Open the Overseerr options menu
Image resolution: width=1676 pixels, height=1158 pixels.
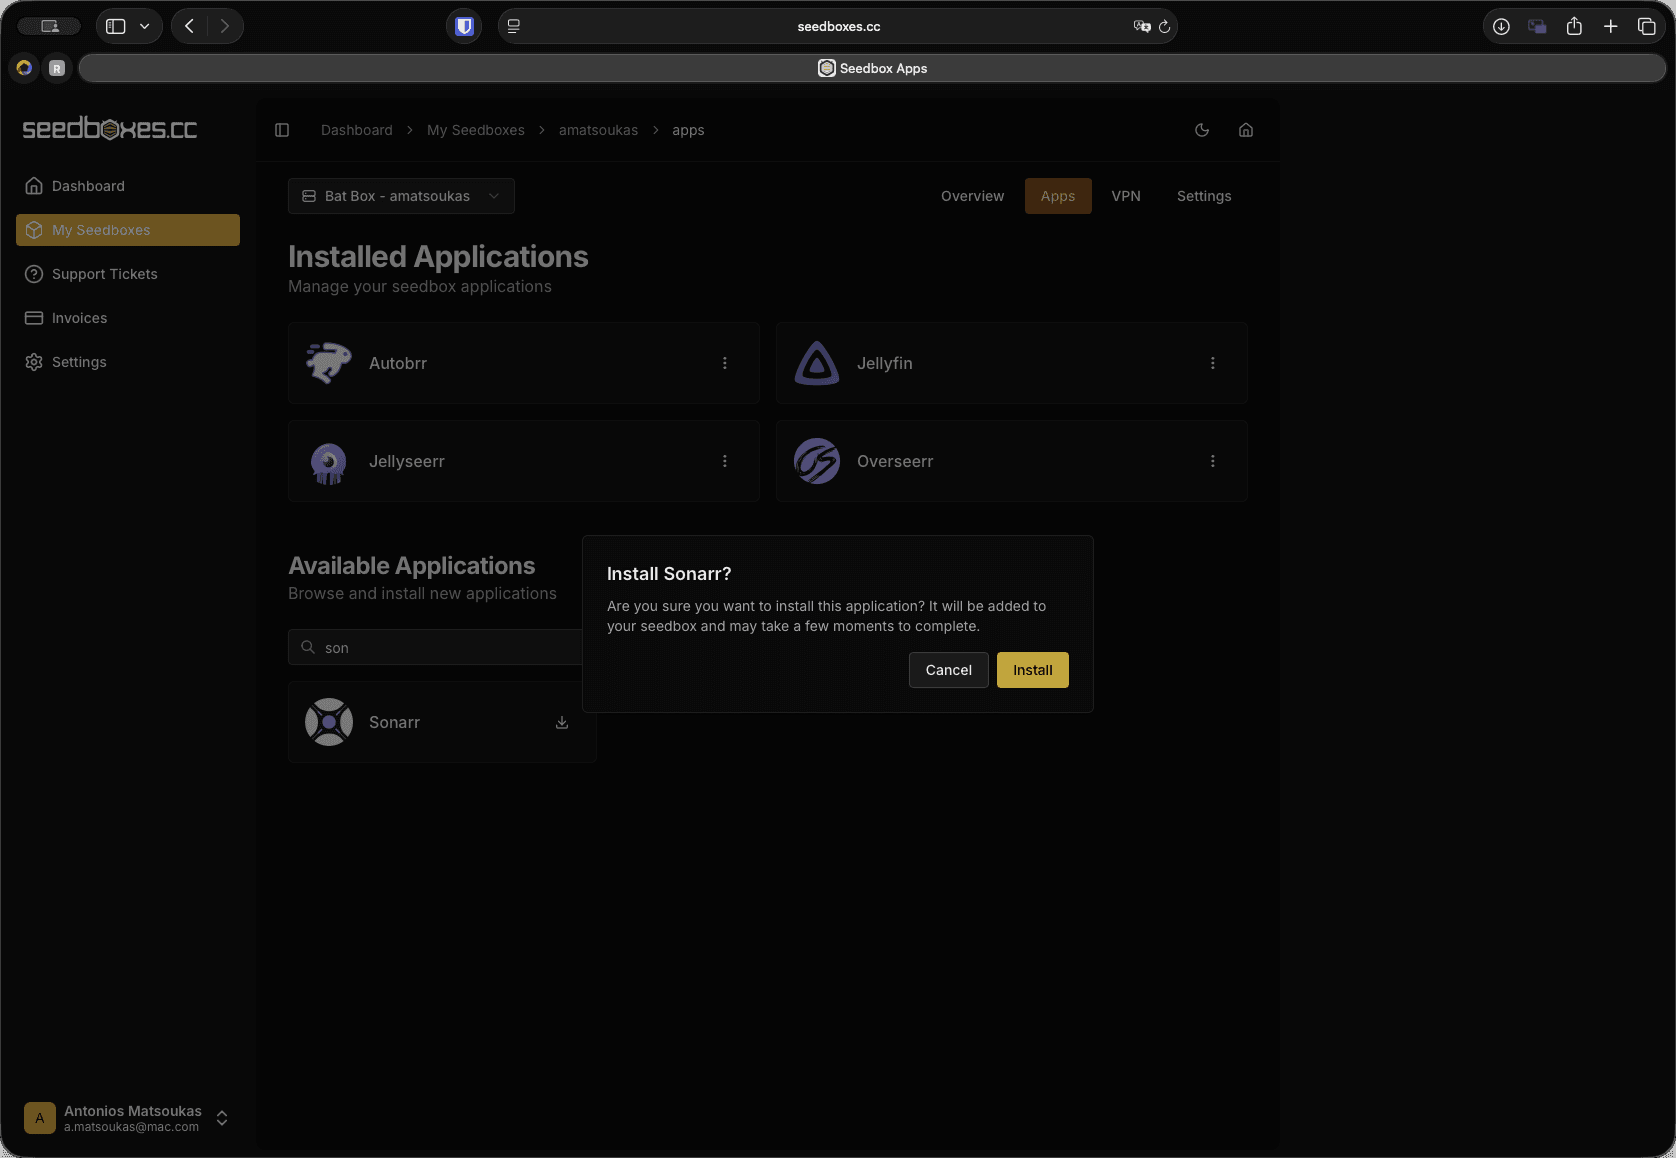(x=1213, y=461)
